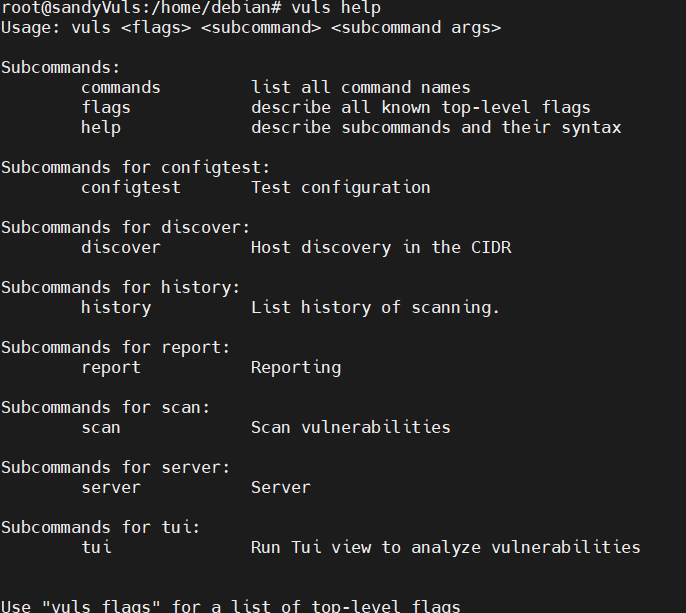Click the 'Test configuration' description
Image resolution: width=686 pixels, height=613 pixels.
click(x=340, y=187)
